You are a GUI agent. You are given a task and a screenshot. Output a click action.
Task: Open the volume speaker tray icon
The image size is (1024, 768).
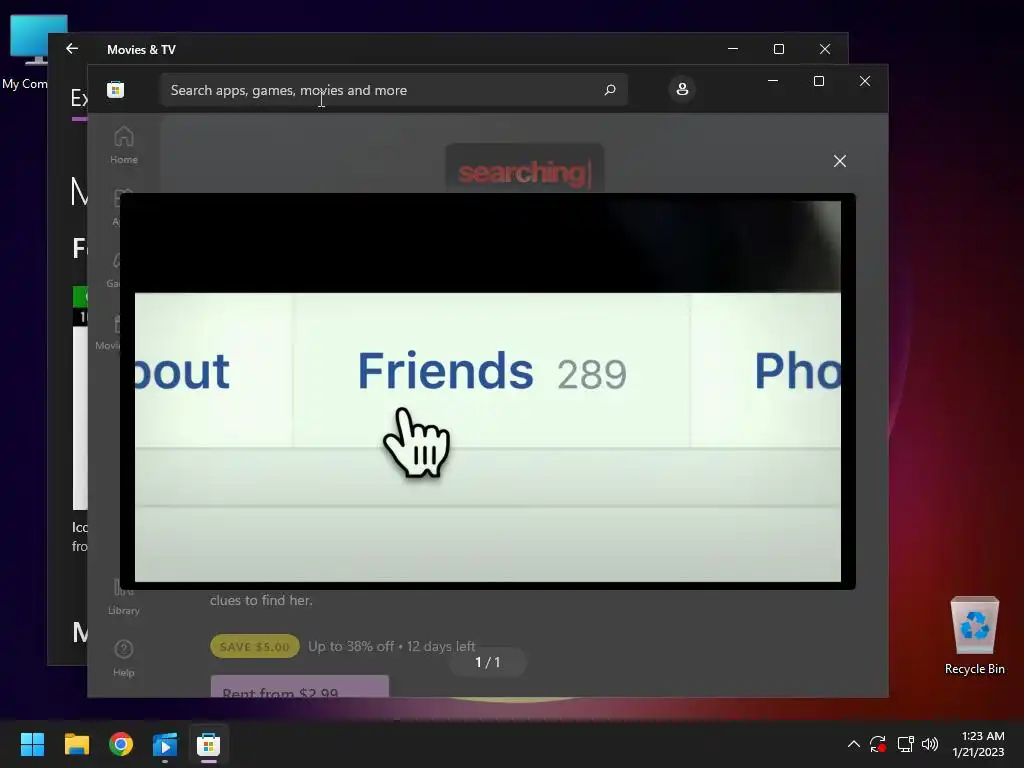pyautogui.click(x=930, y=744)
